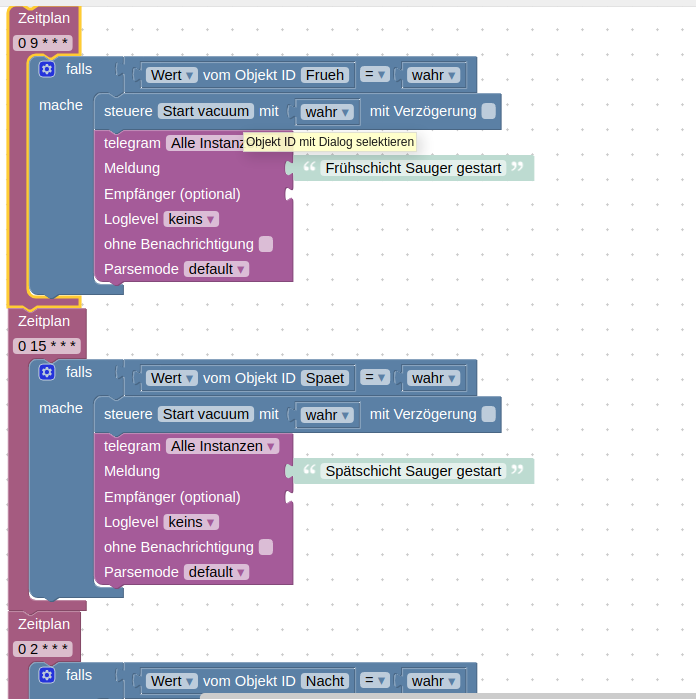The height and width of the screenshot is (699, 696).
Task: Click 'Meldung' label in Frühschicht telegram
Action: pos(132,168)
